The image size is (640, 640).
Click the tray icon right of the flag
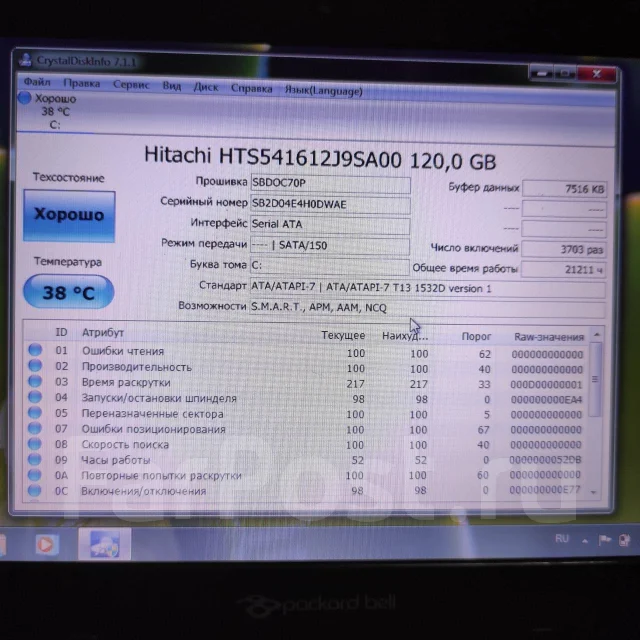point(624,541)
